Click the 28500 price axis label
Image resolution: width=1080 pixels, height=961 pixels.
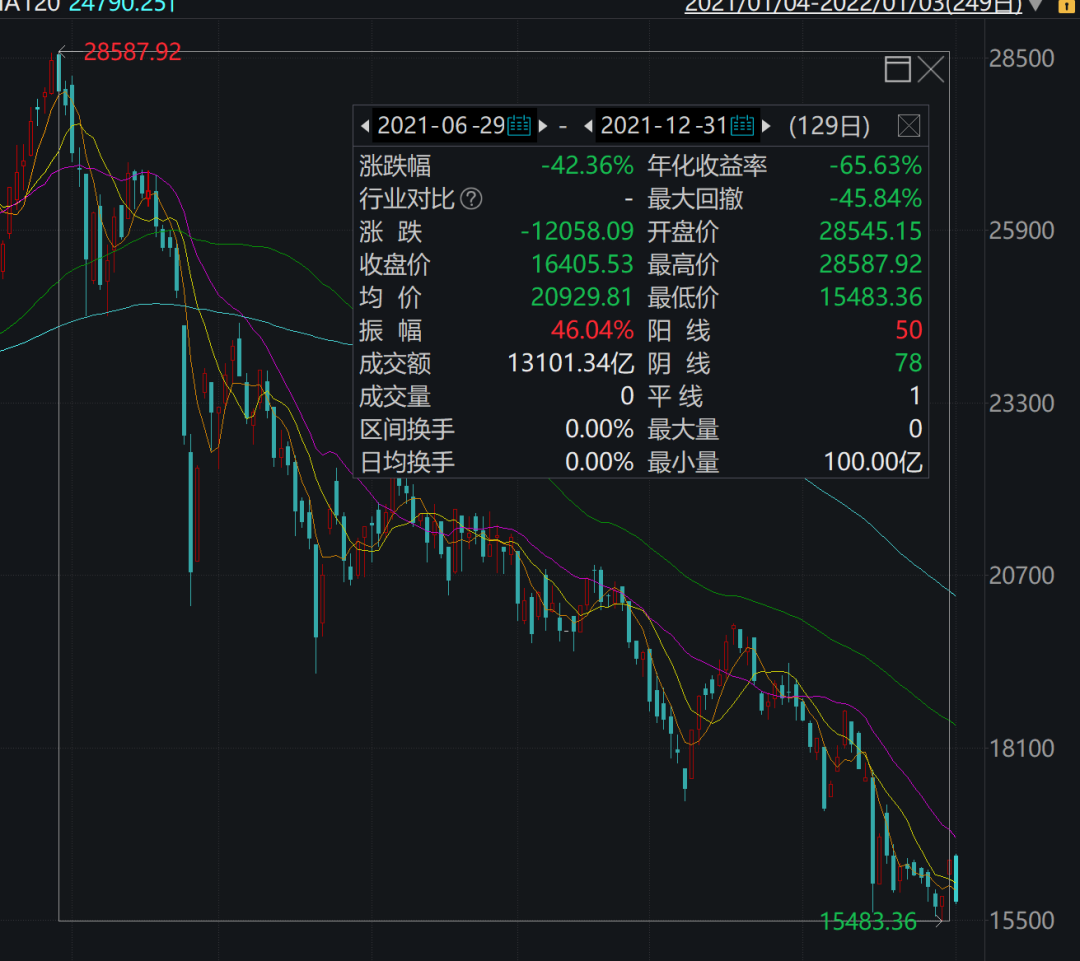coord(1021,59)
